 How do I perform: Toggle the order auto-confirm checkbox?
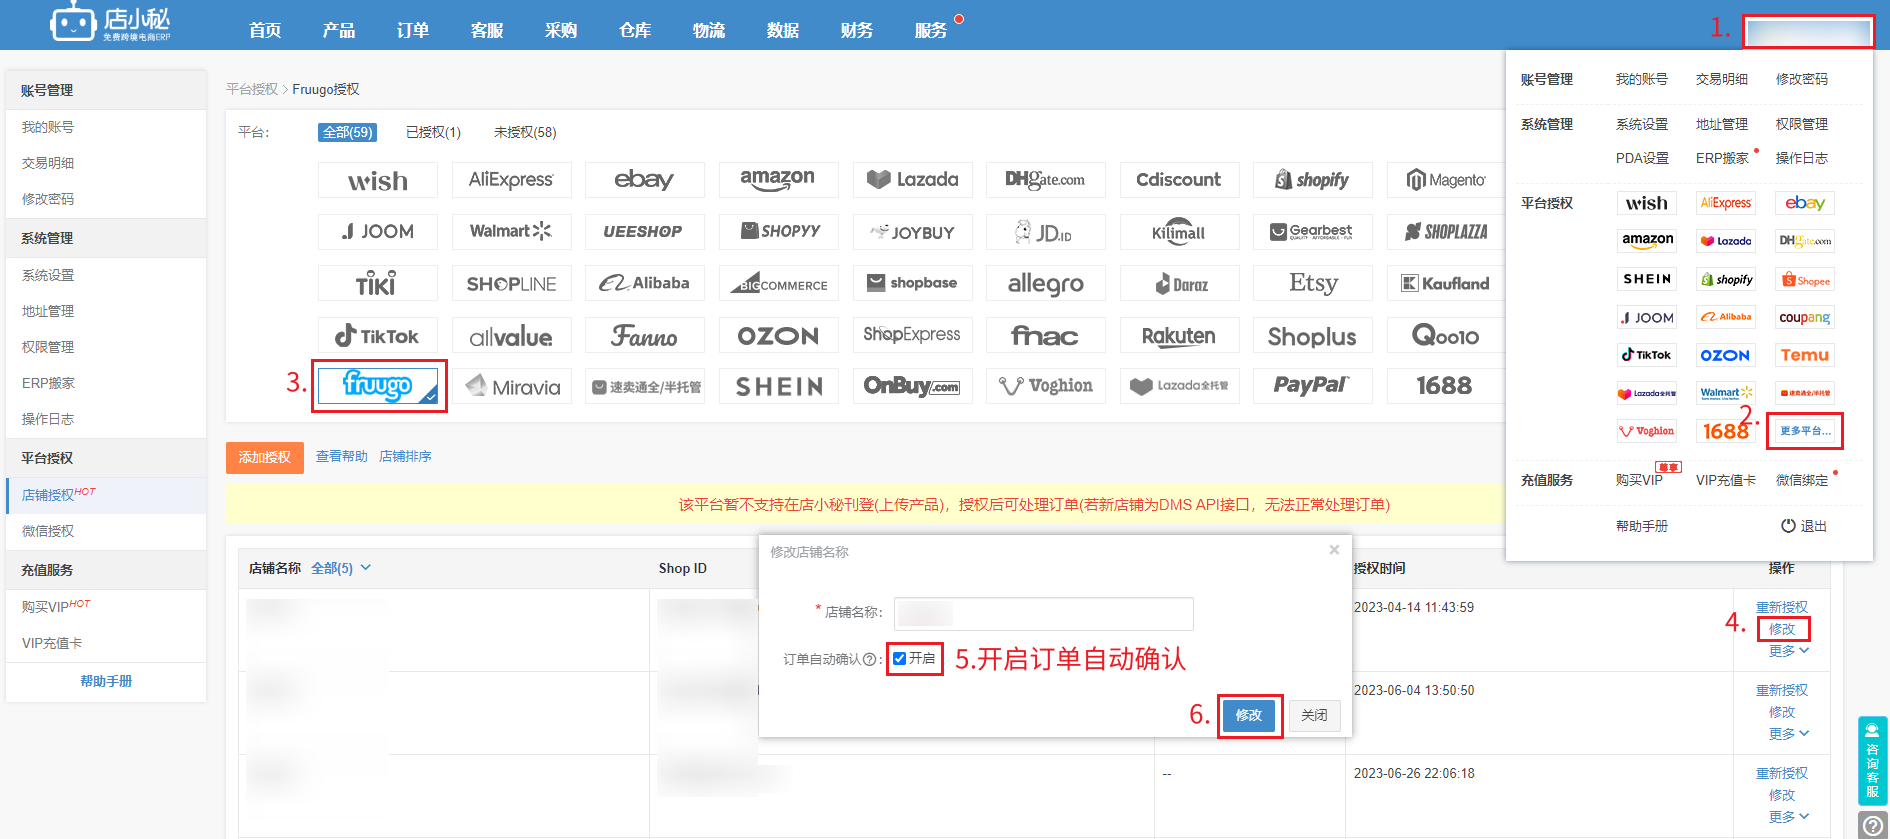coord(900,658)
